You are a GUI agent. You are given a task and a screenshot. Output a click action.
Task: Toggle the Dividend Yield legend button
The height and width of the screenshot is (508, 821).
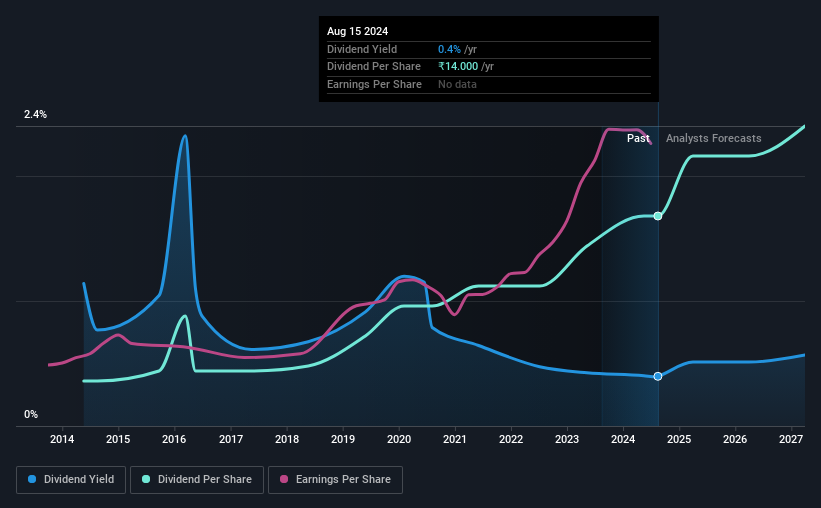pyautogui.click(x=71, y=480)
